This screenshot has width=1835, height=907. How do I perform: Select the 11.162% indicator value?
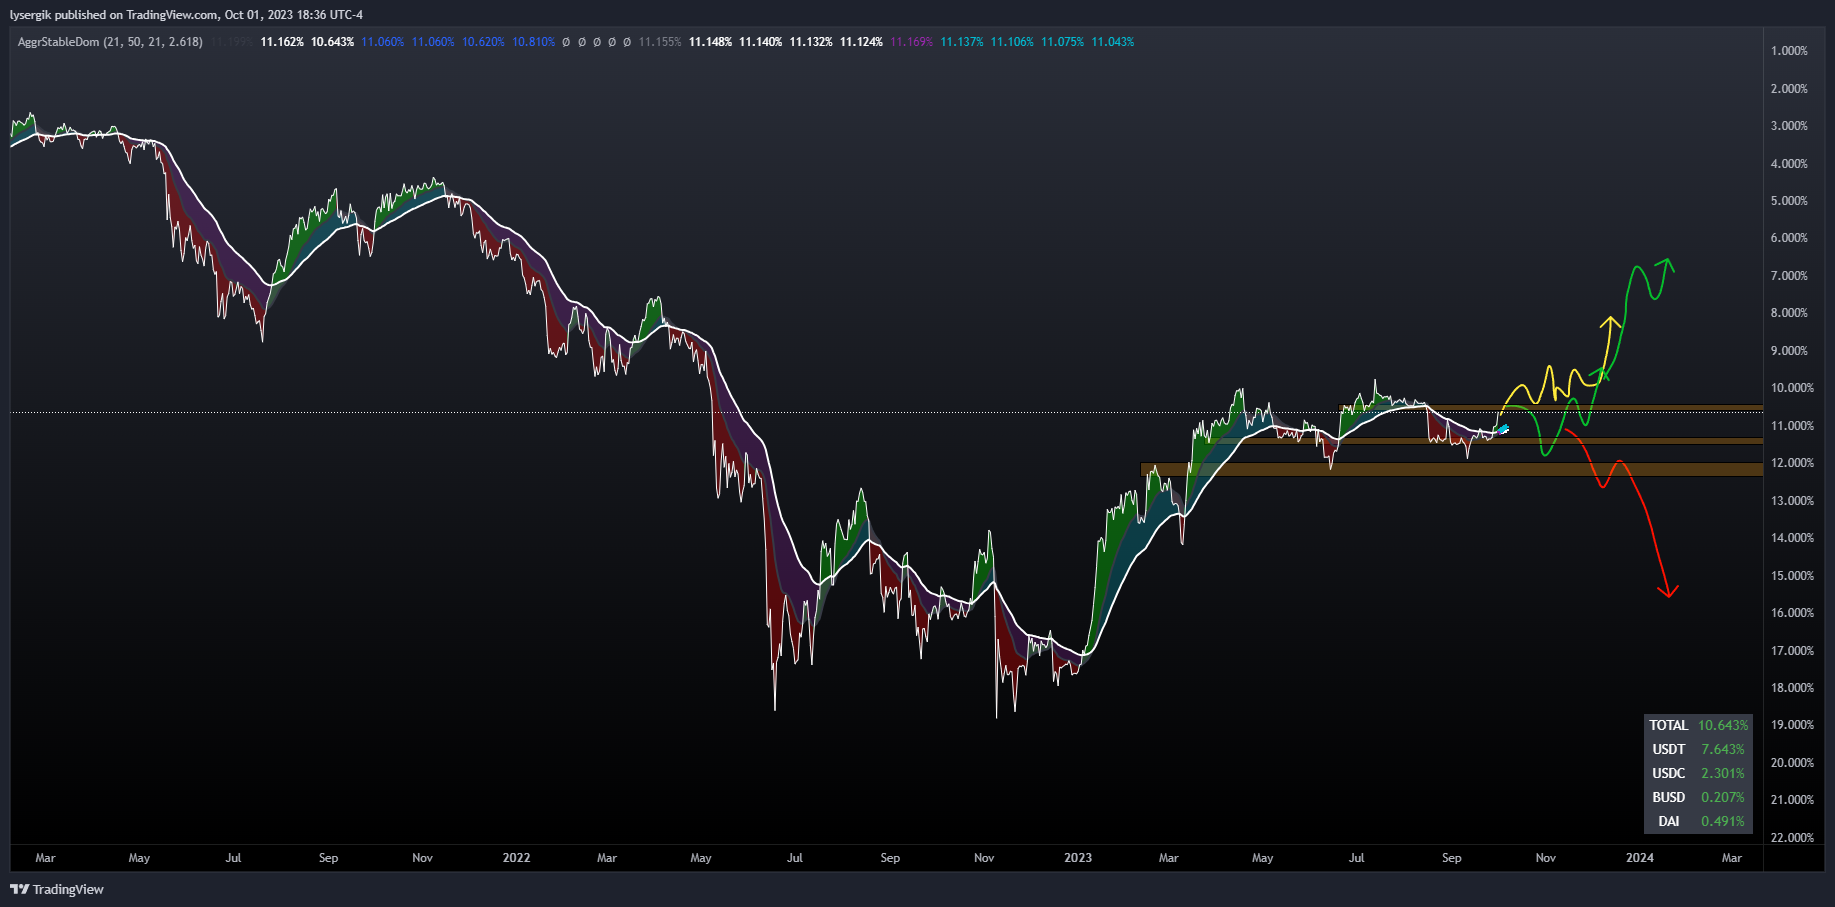coord(282,42)
